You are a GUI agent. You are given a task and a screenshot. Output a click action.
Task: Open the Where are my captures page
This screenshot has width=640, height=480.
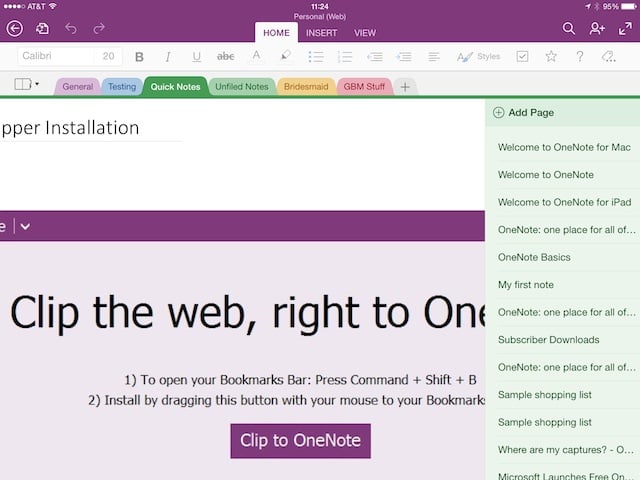click(x=563, y=450)
